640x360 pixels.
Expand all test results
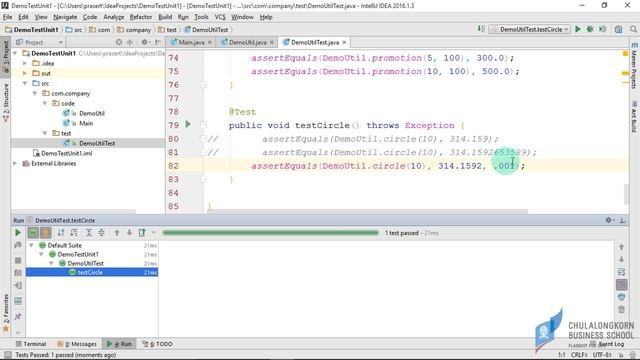89,233
